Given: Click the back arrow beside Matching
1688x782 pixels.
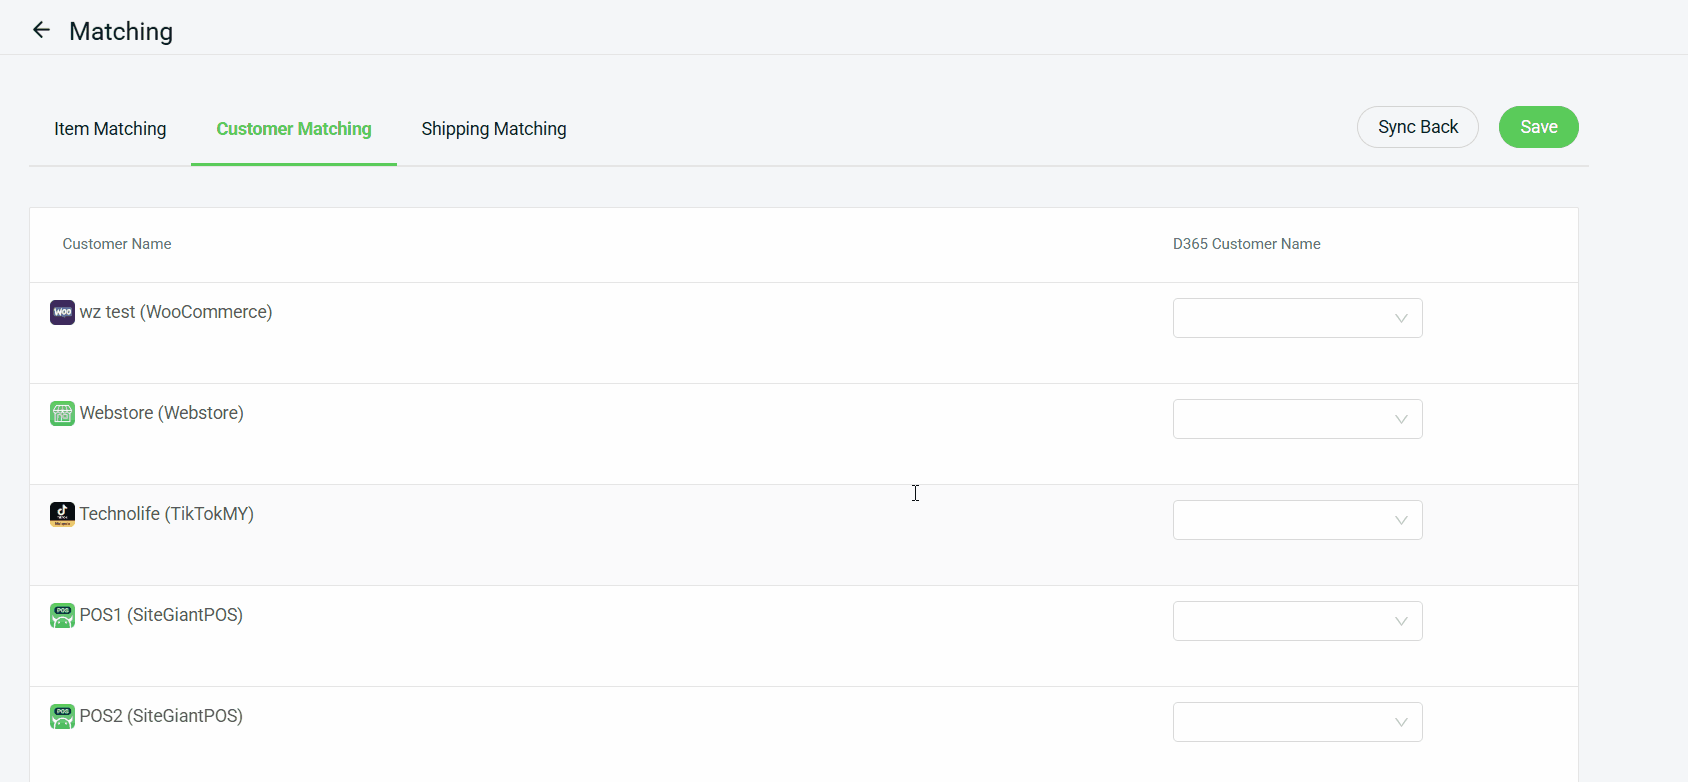Looking at the screenshot, I should pos(41,30).
